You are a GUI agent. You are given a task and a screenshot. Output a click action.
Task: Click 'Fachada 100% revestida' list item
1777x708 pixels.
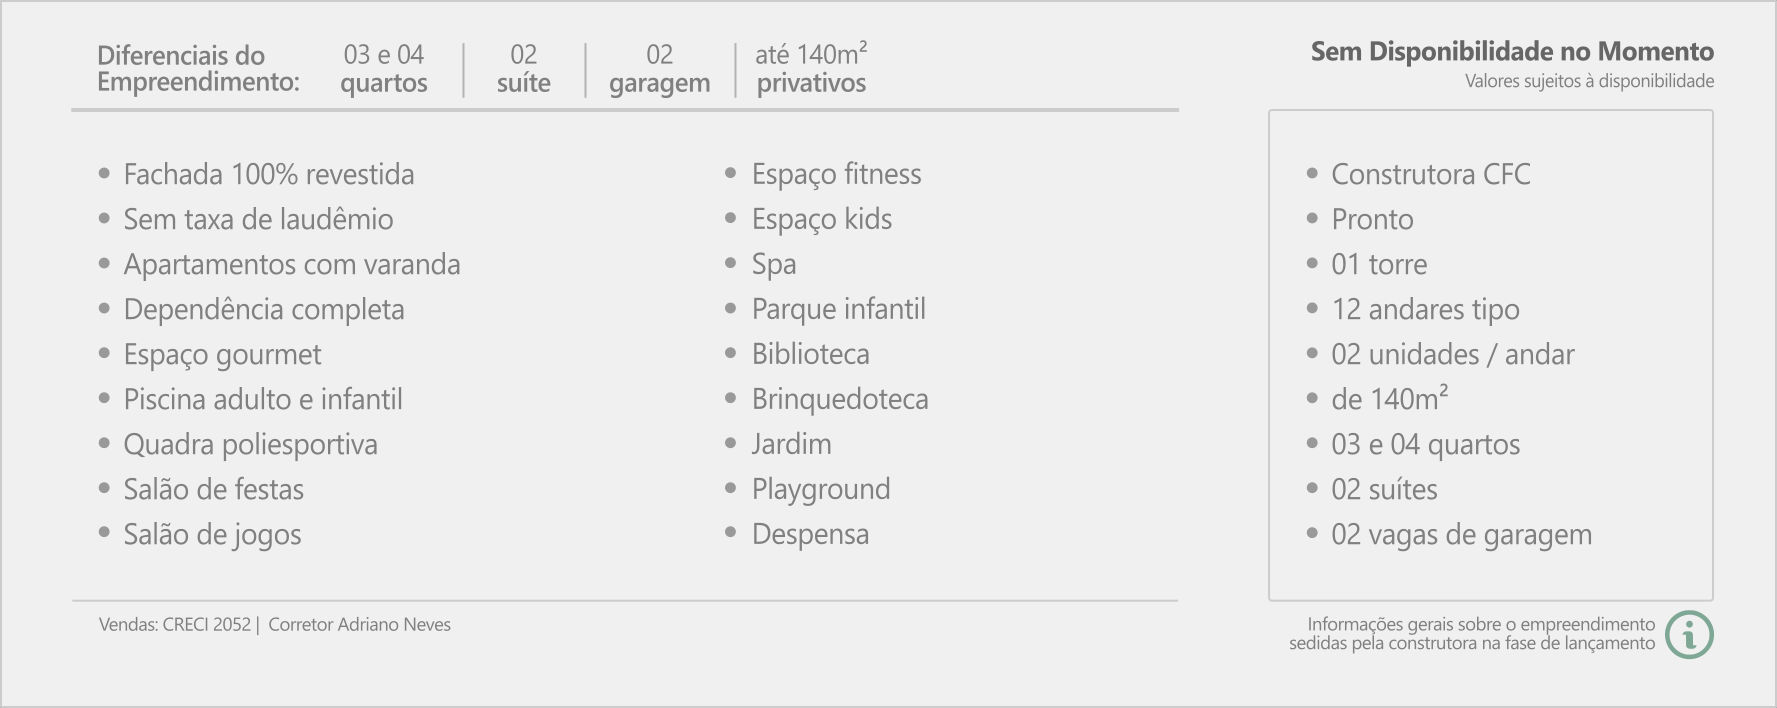(269, 174)
